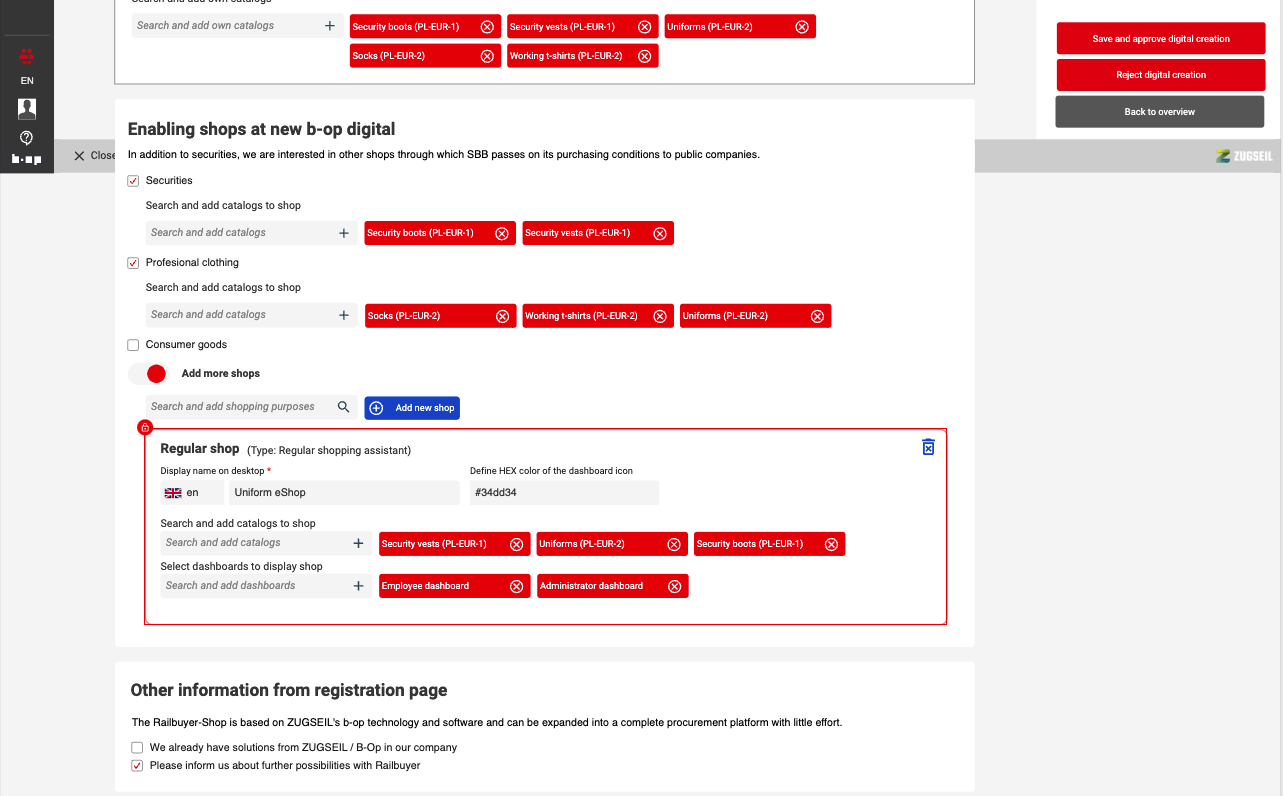Open the user profile avatar in sidebar
Viewport: 1283px width, 796px height.
[27, 108]
